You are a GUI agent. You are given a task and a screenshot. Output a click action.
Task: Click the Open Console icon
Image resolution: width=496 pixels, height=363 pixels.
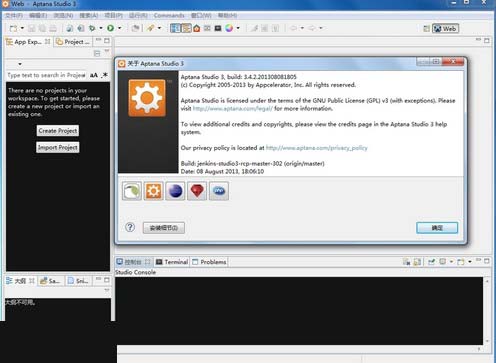461,262
